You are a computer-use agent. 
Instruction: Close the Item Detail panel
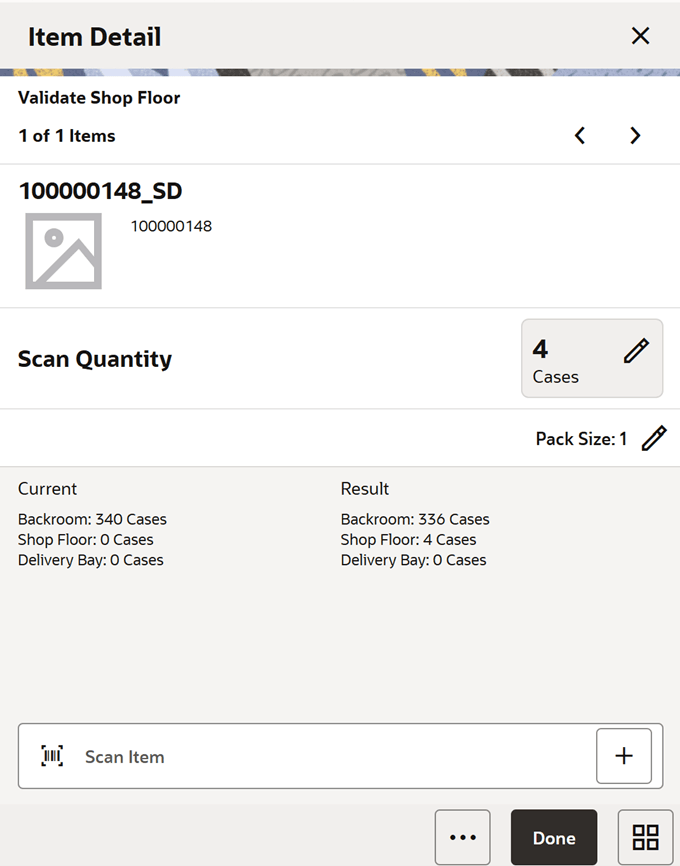pos(640,35)
